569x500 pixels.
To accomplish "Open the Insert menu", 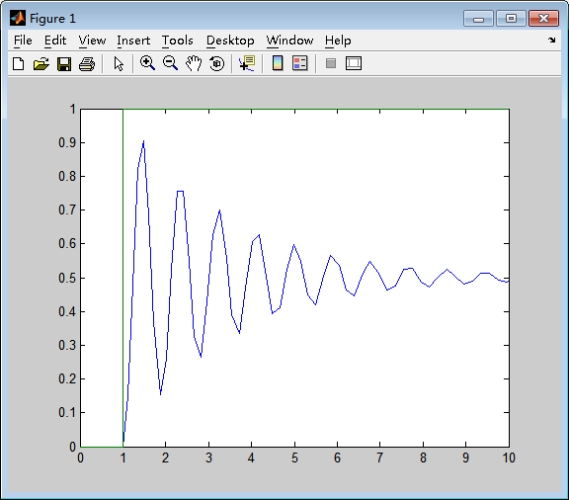I will tap(133, 40).
